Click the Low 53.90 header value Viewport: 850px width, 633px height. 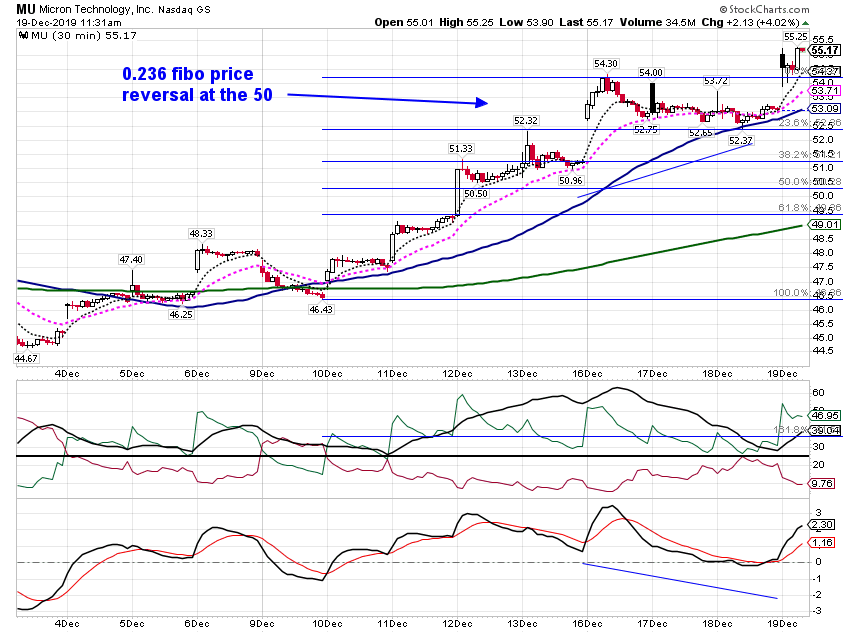pos(526,22)
